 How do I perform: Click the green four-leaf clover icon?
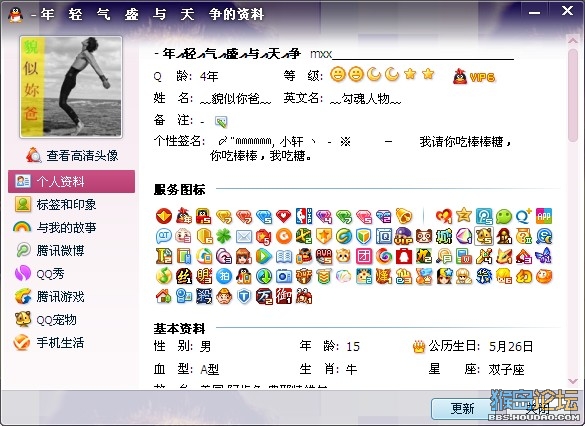223,236
